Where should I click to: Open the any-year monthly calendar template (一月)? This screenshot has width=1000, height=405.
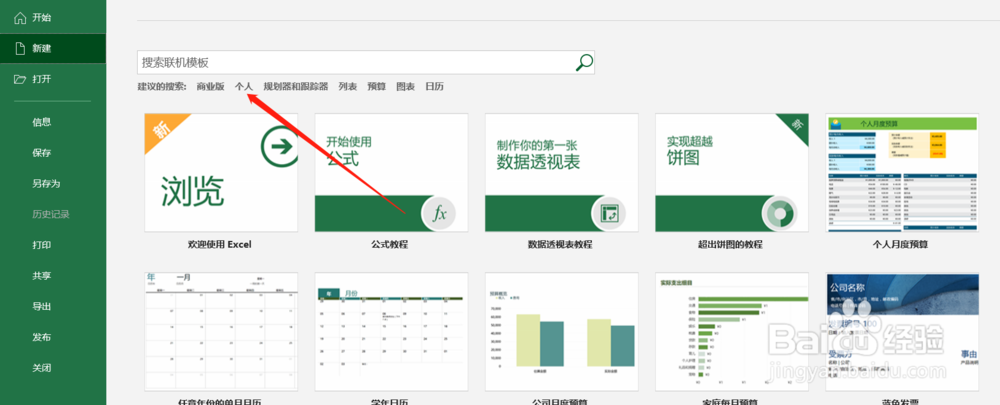pos(221,332)
